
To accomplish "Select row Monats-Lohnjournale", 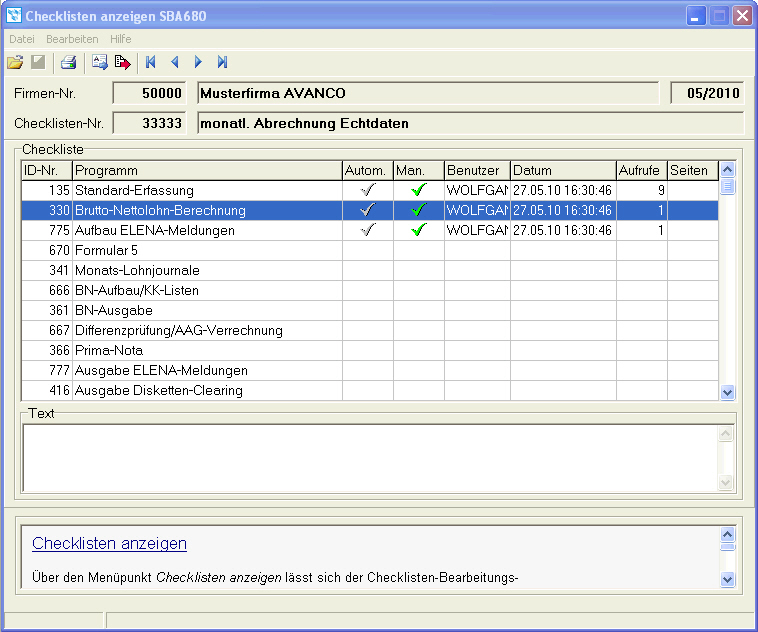I will pyautogui.click(x=370, y=270).
